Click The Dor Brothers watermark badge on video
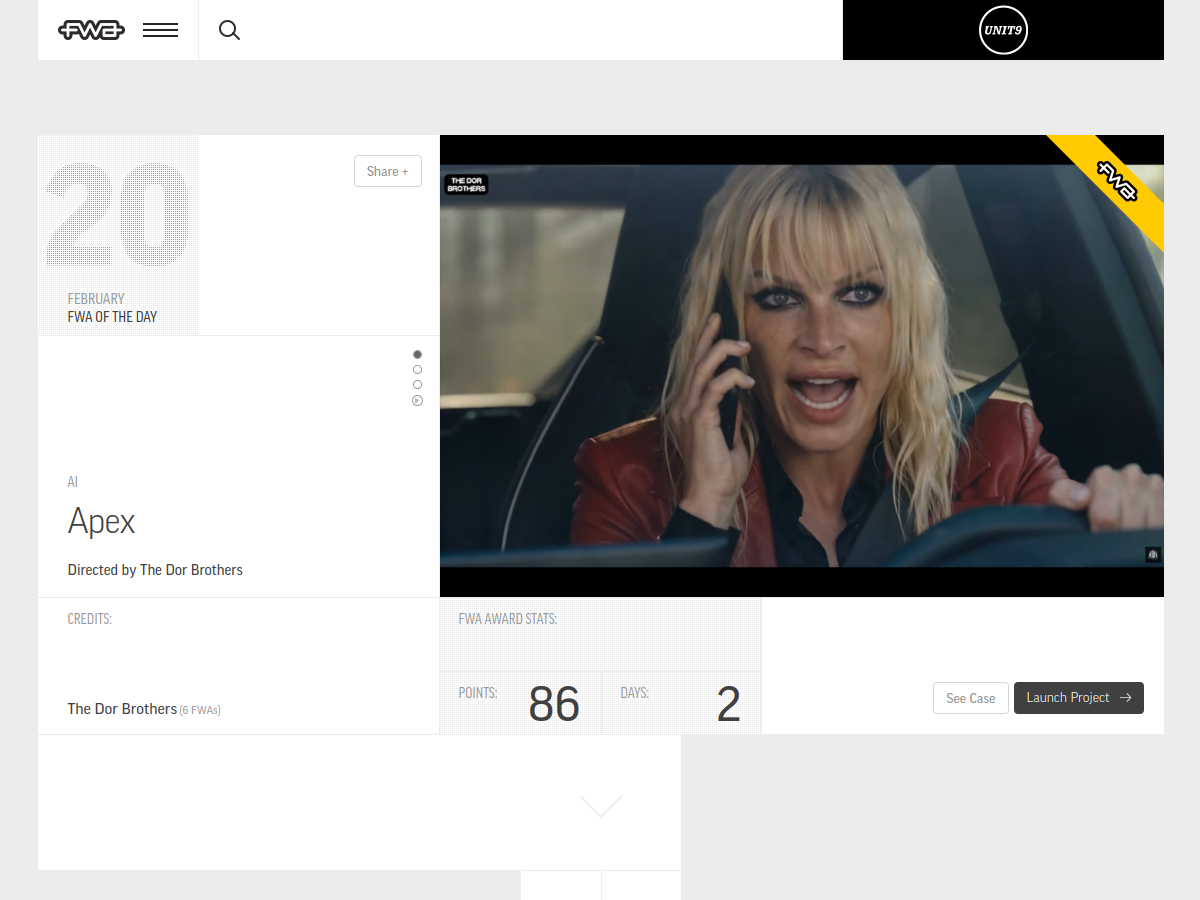Viewport: 1200px width, 900px height. [467, 185]
